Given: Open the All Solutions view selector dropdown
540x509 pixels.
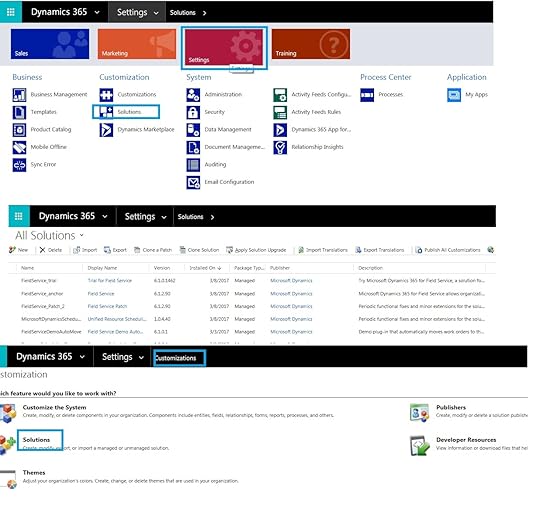Looking at the screenshot, I should pos(82,235).
